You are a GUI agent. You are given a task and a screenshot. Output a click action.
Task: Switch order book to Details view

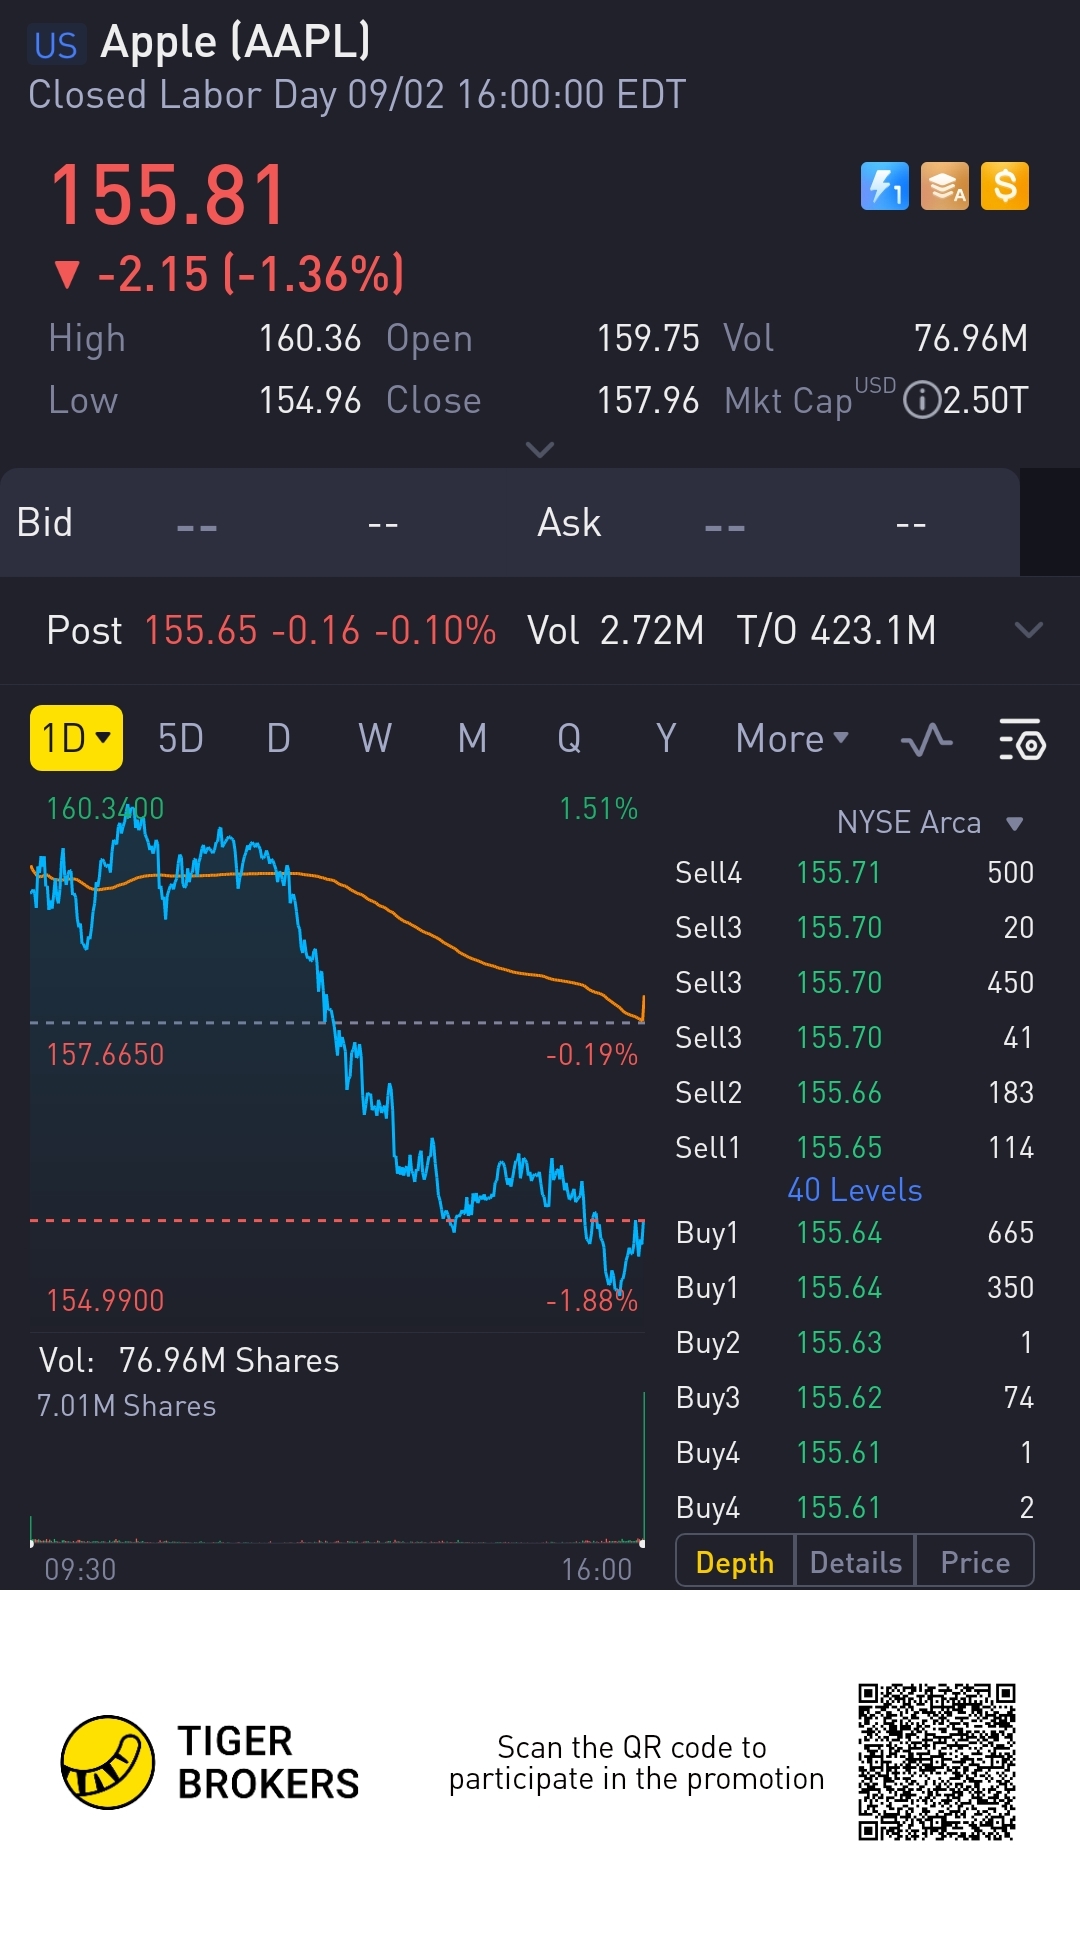coord(855,1562)
